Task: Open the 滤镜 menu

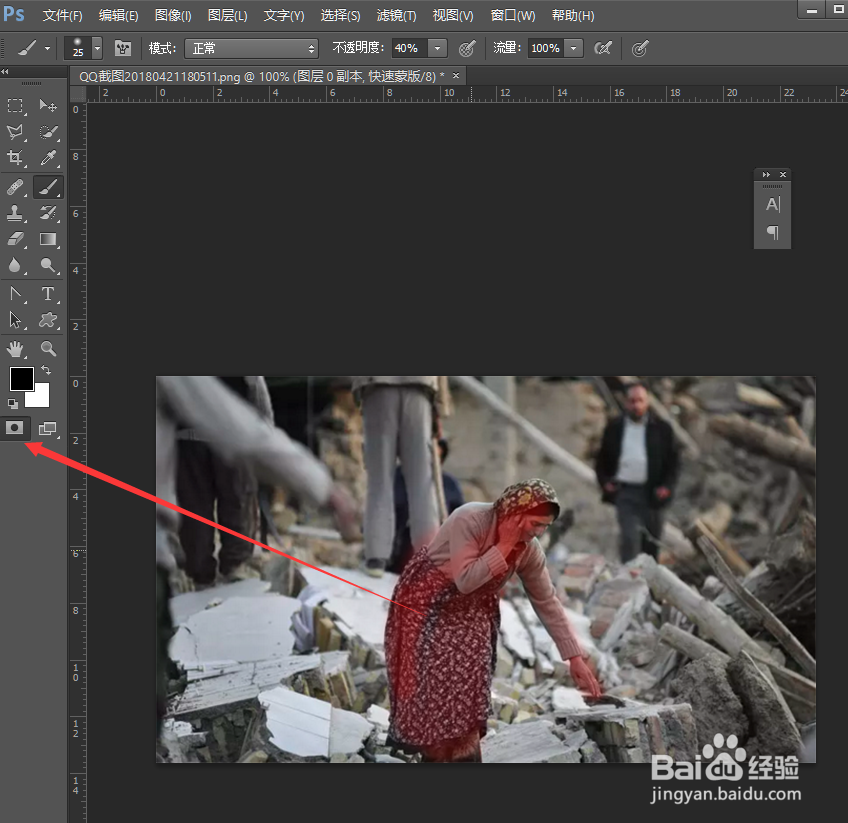Action: pyautogui.click(x=395, y=15)
